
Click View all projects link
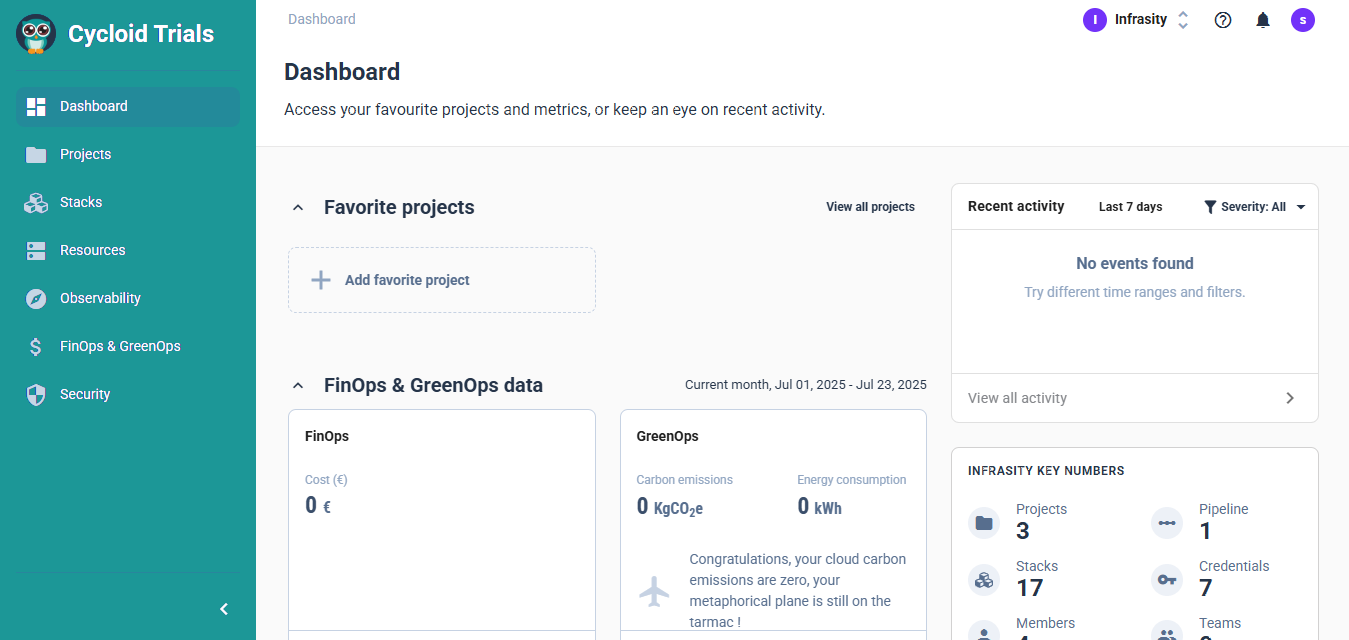point(870,207)
